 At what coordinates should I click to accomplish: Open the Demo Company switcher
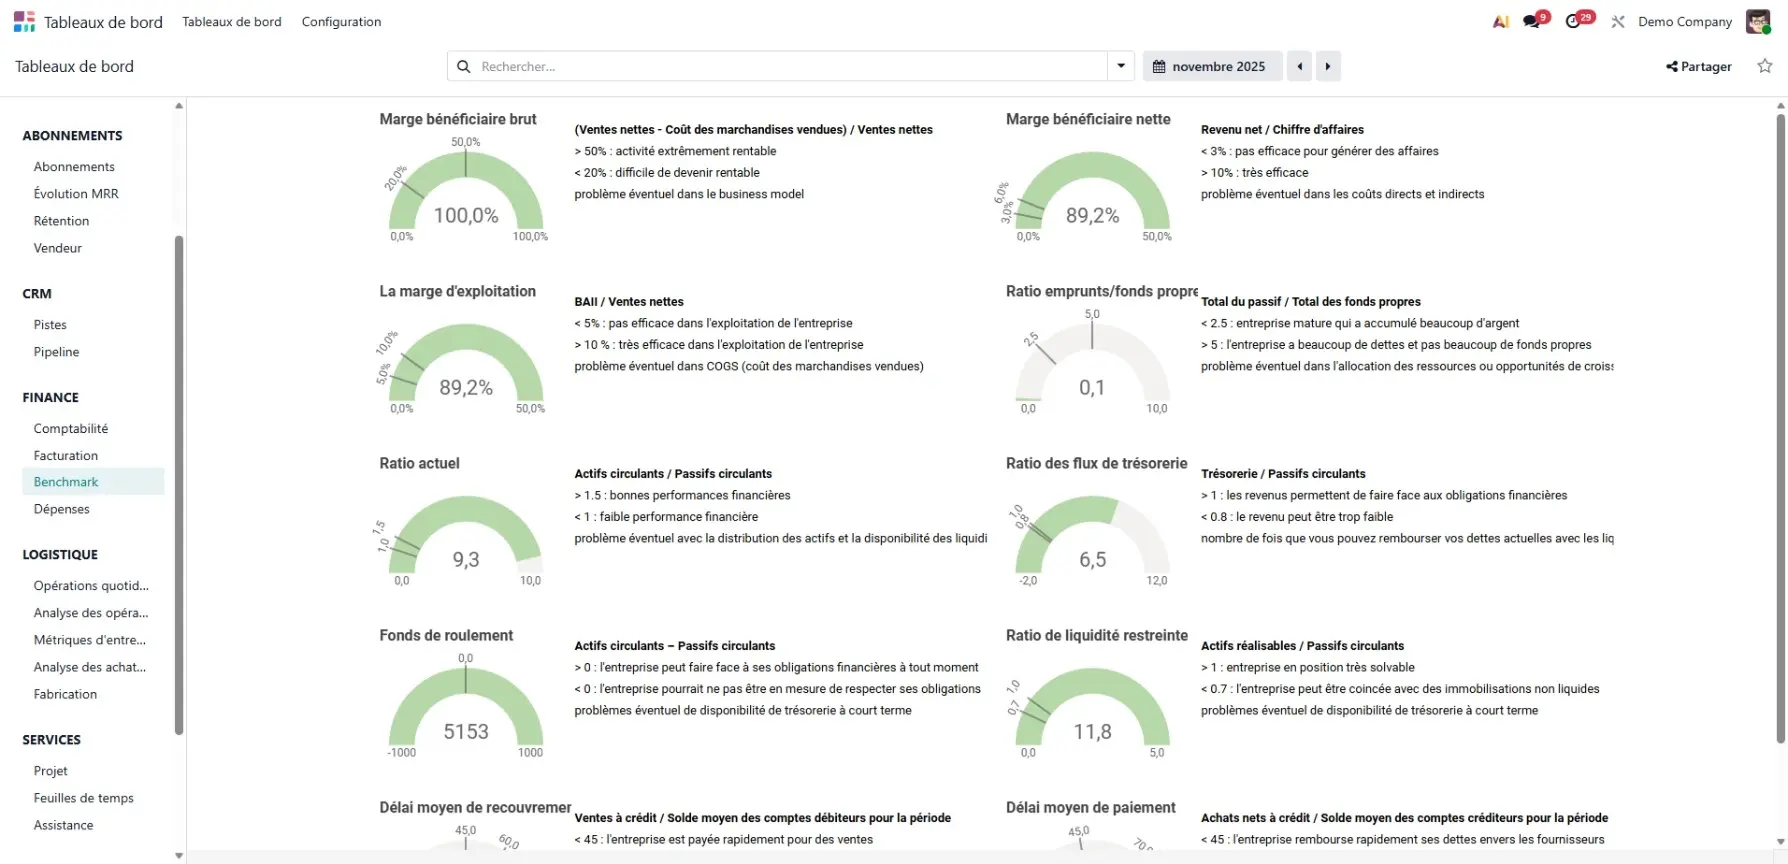(x=1684, y=22)
